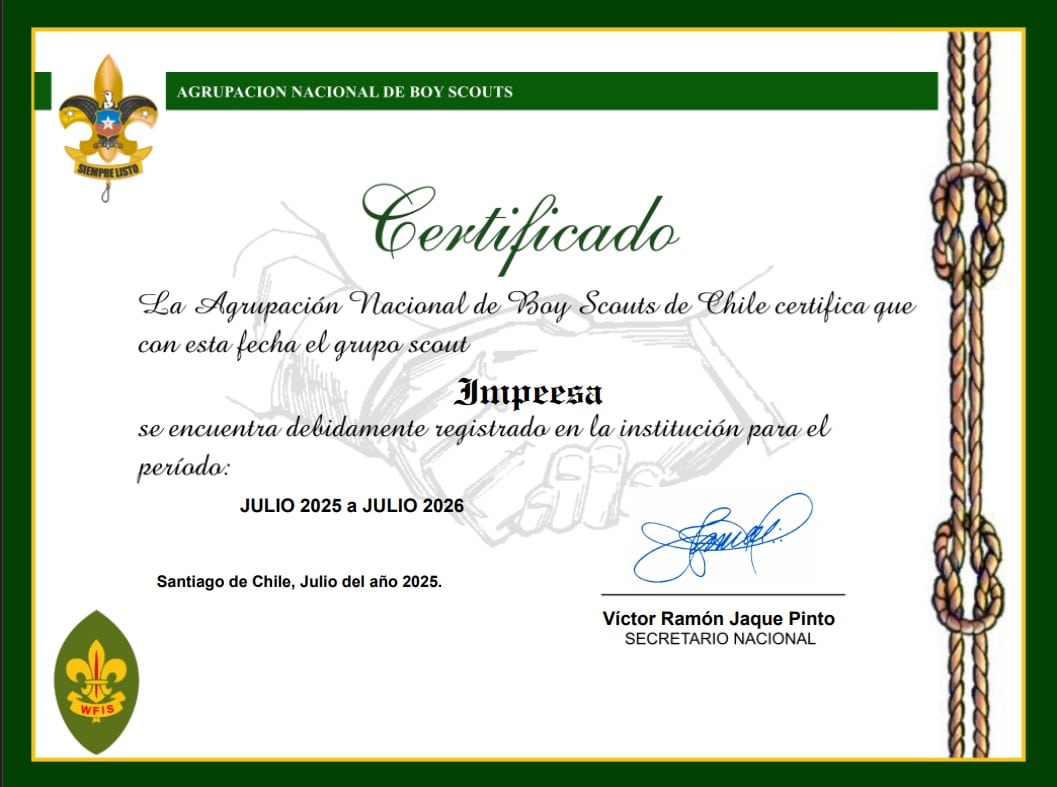Click the signature line above the name
Viewport: 1057px width, 787px height.
[x=722, y=595]
